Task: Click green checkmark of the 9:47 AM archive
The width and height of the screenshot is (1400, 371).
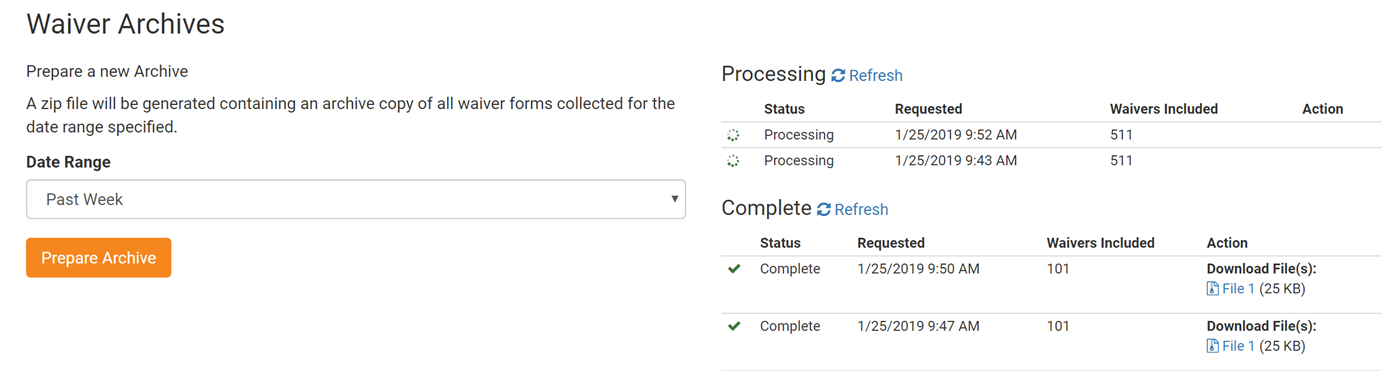Action: pos(734,326)
